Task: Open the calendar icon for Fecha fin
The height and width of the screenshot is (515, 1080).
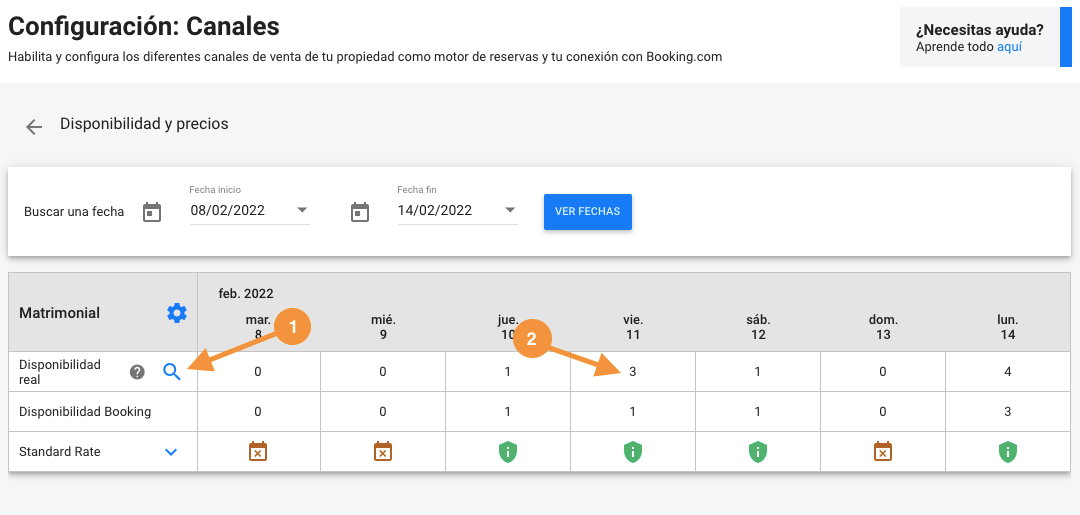Action: pyautogui.click(x=360, y=212)
